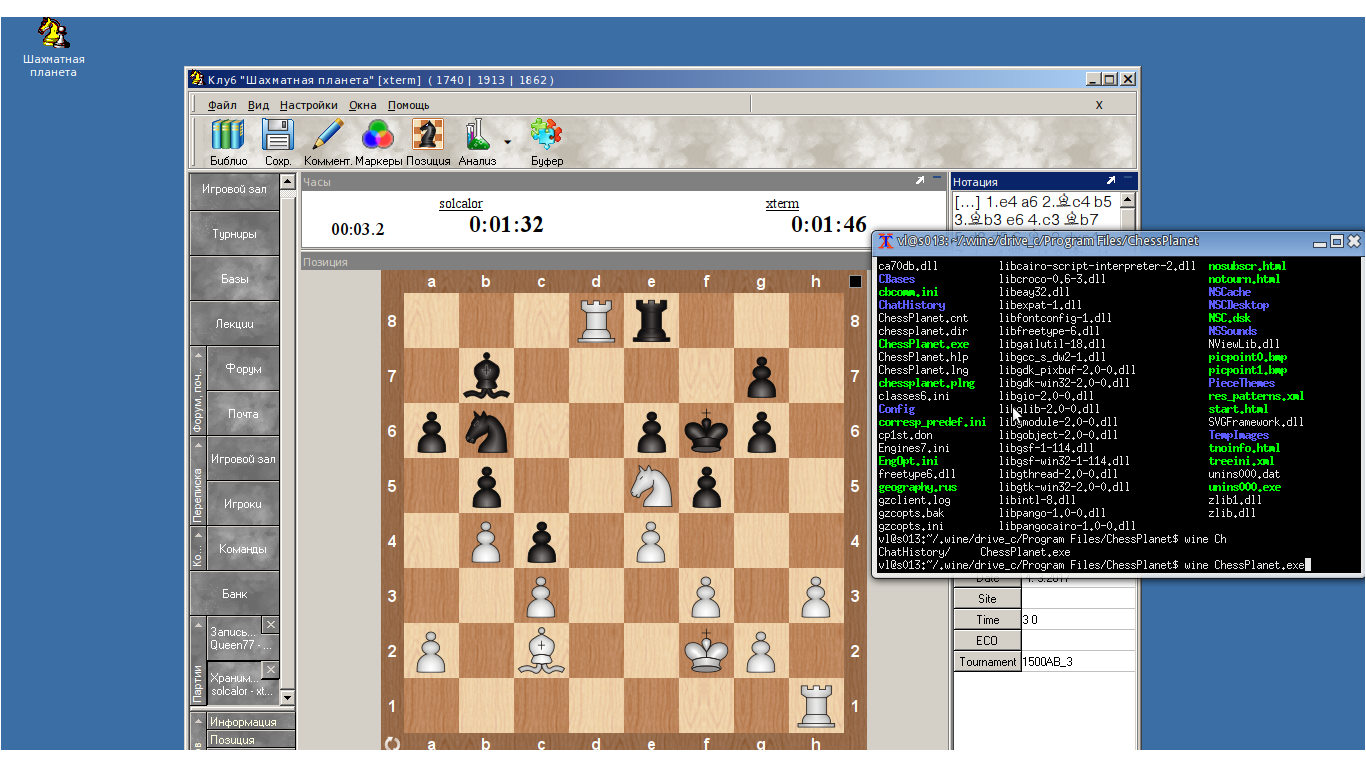Open the Помощь menu
Screen dimensions: 1366x768
point(409,105)
